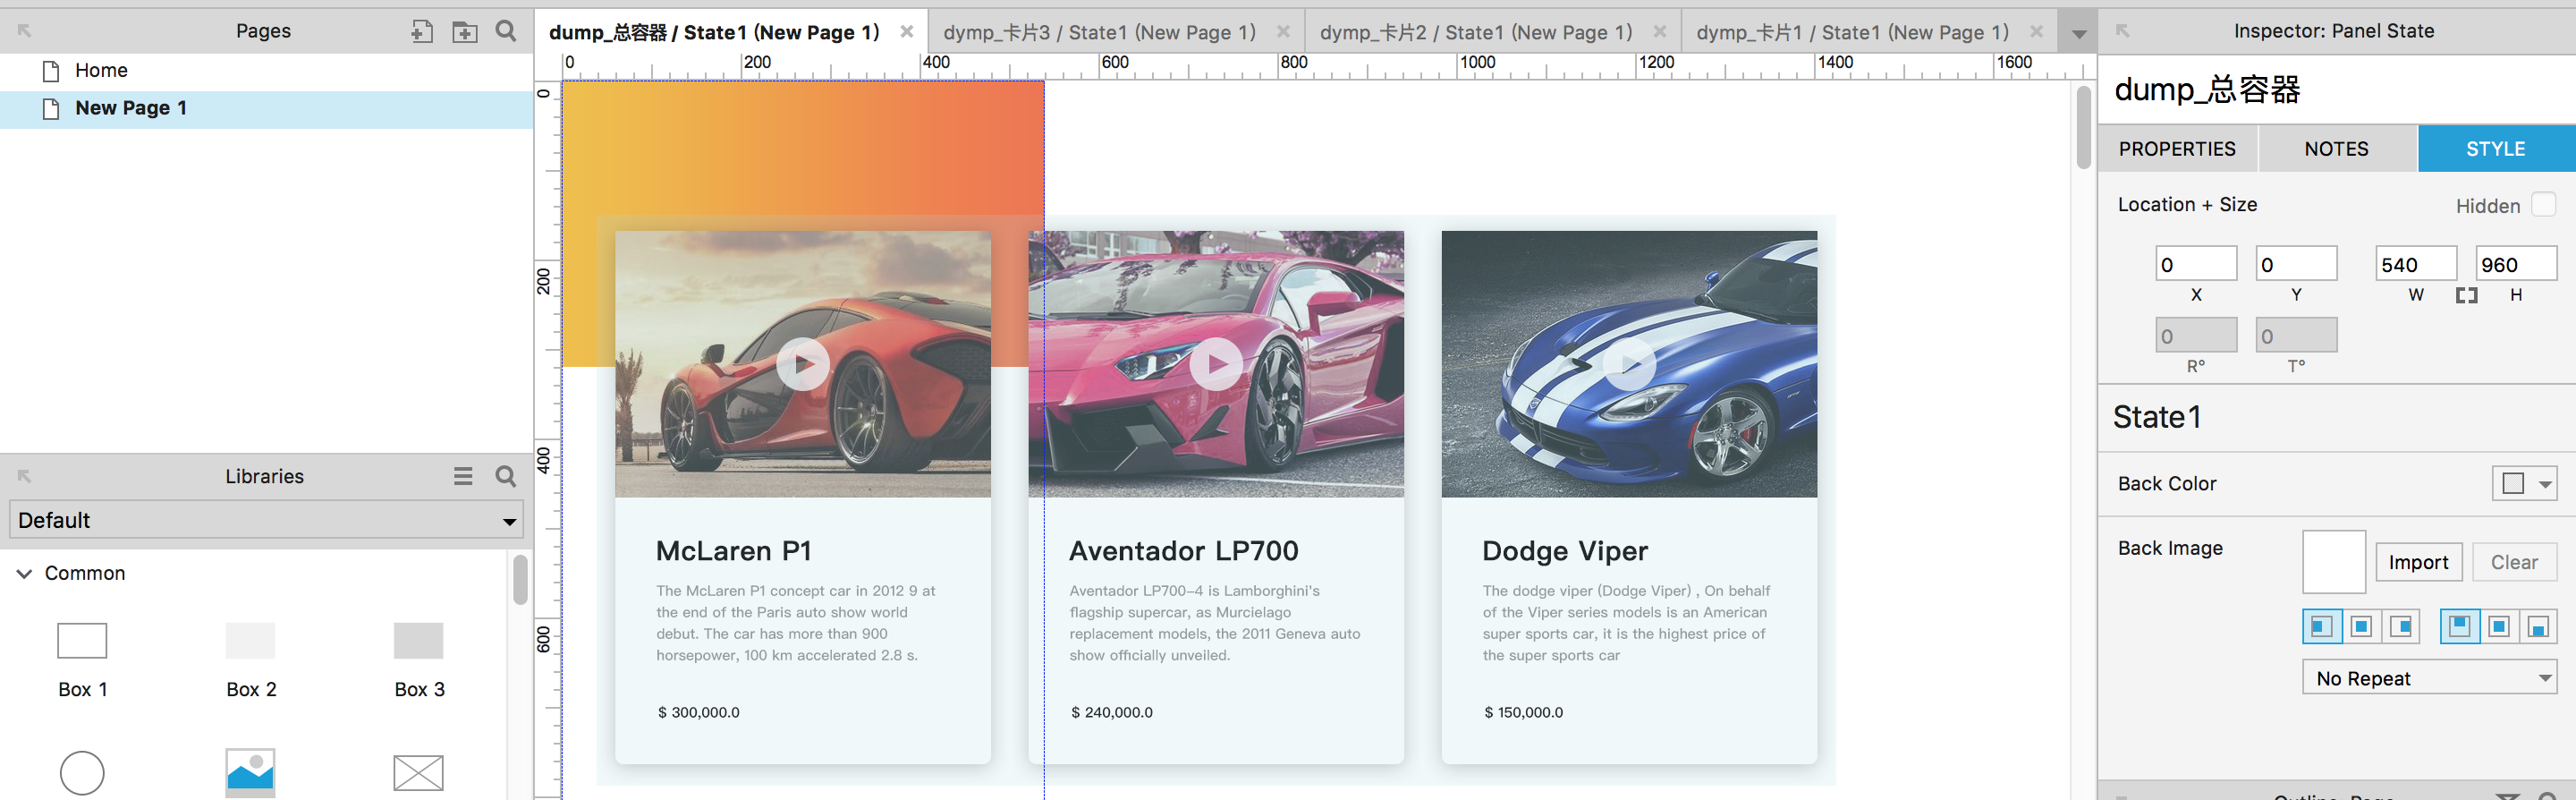Click the canvas vertical scrollbar
The height and width of the screenshot is (800, 2576).
(2083, 128)
